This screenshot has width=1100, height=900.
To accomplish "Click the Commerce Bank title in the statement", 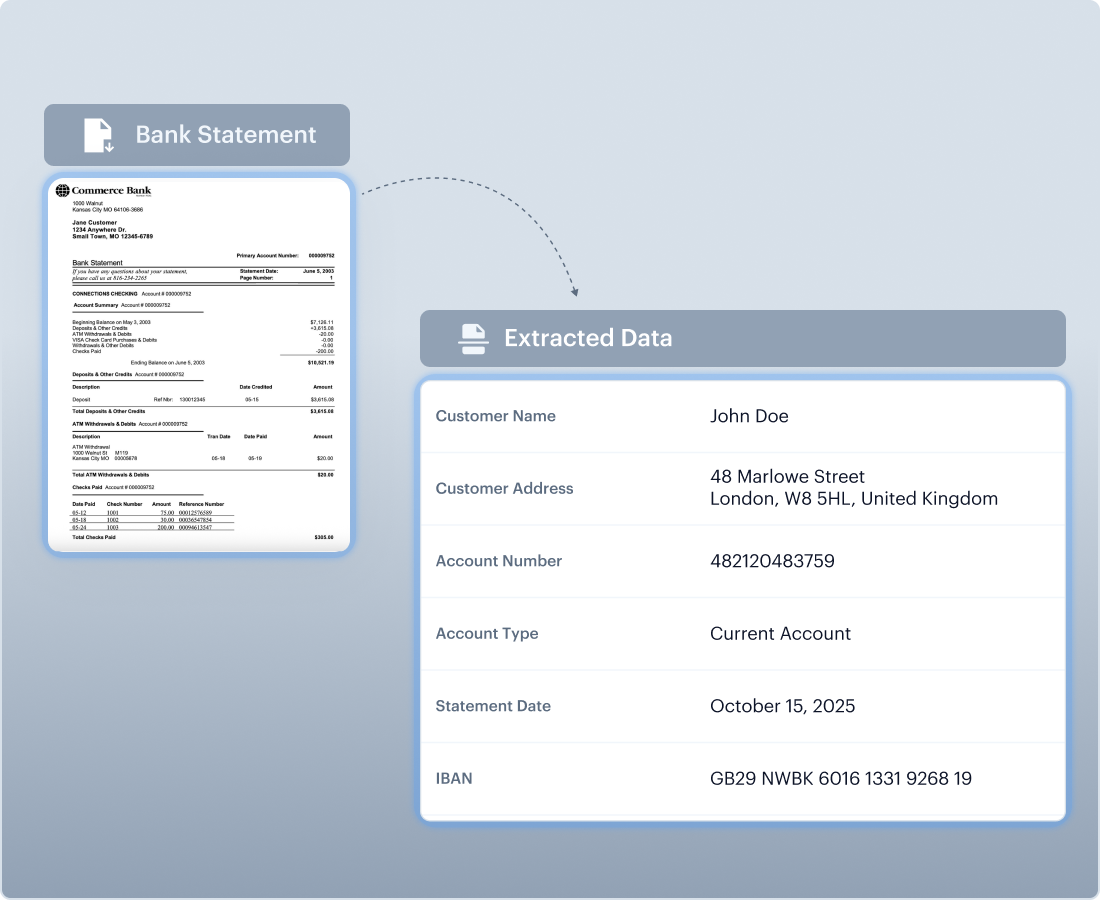I will pos(111,191).
